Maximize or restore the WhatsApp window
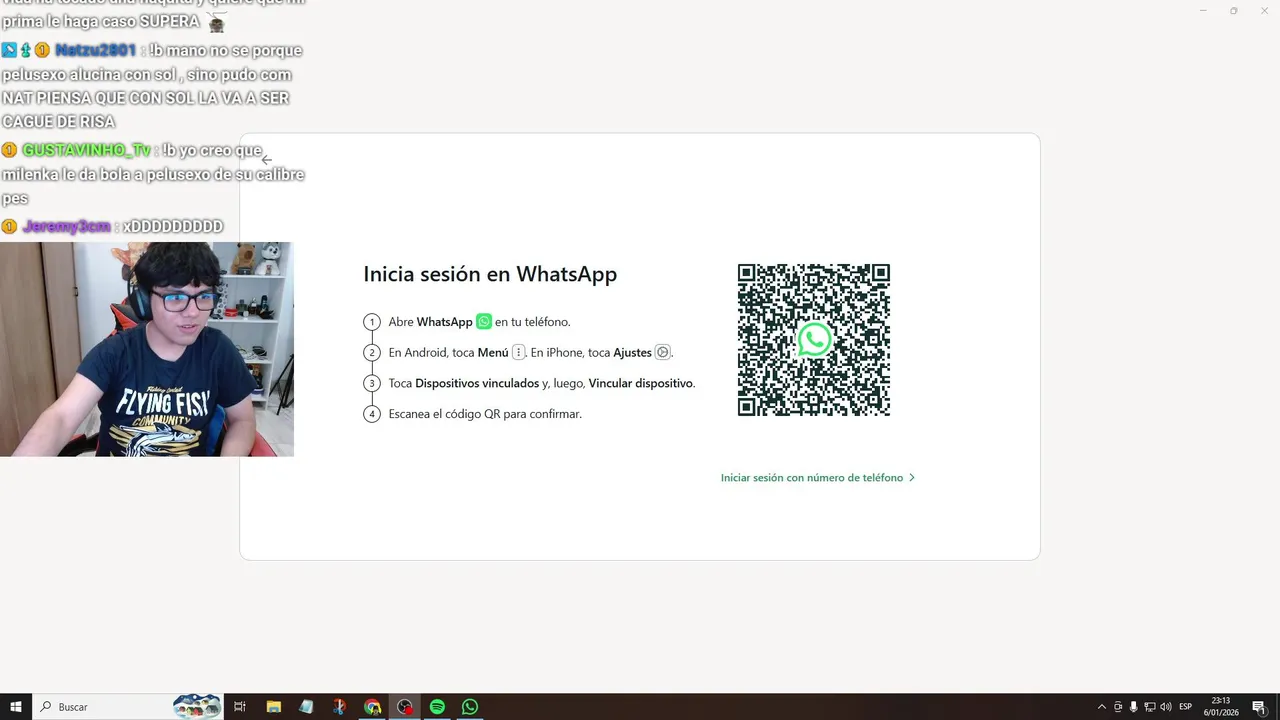This screenshot has width=1280, height=720. 1233,10
